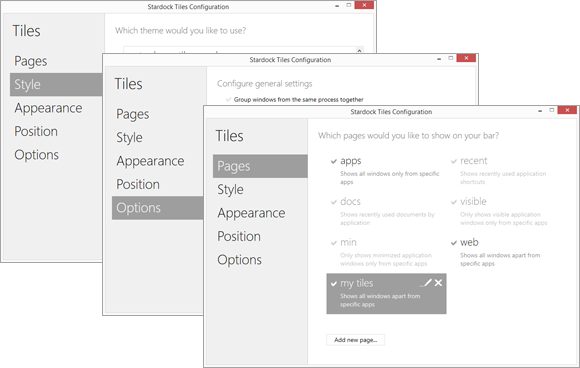
Task: Minimize the front Tiles Configuration window
Action: click(x=540, y=111)
